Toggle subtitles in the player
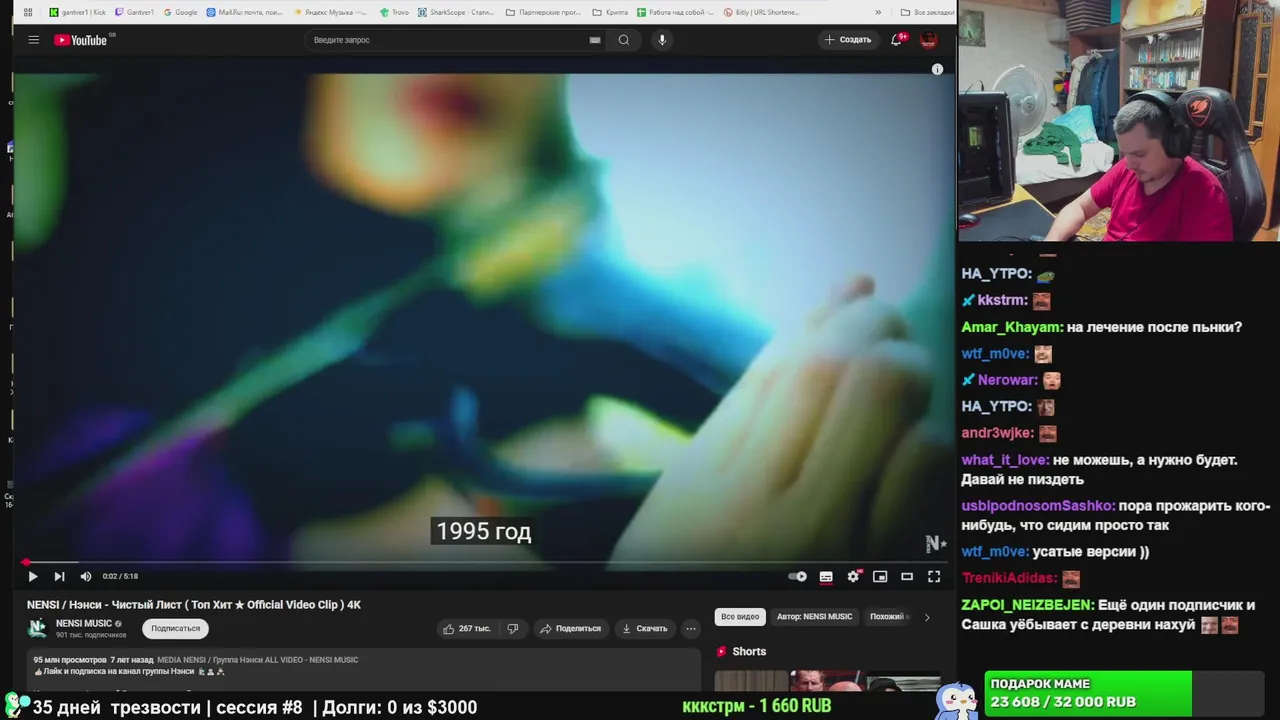Image resolution: width=1280 pixels, height=720 pixels. [826, 576]
